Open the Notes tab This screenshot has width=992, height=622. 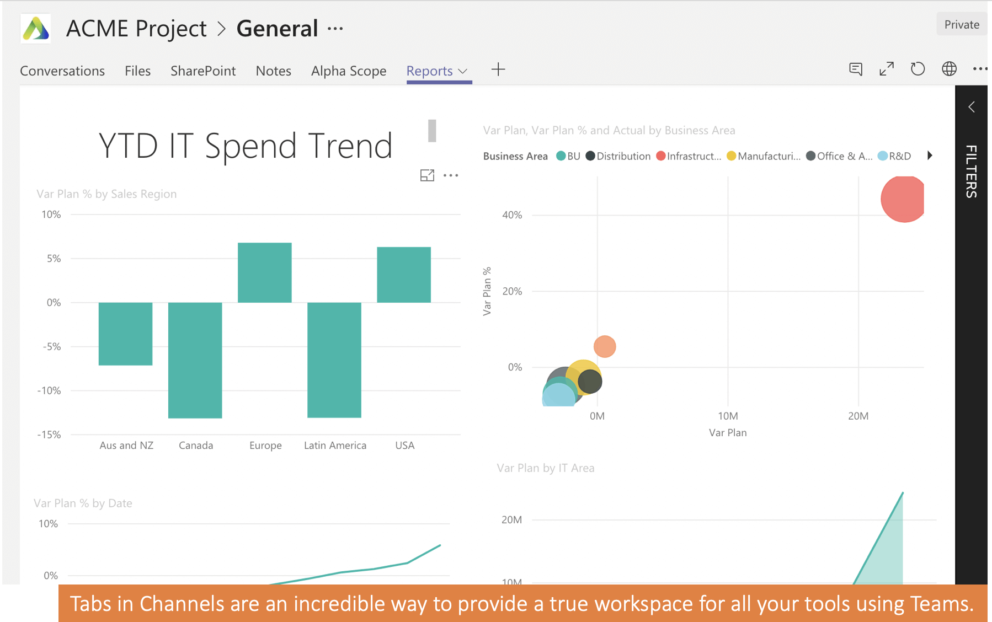pyautogui.click(x=273, y=71)
